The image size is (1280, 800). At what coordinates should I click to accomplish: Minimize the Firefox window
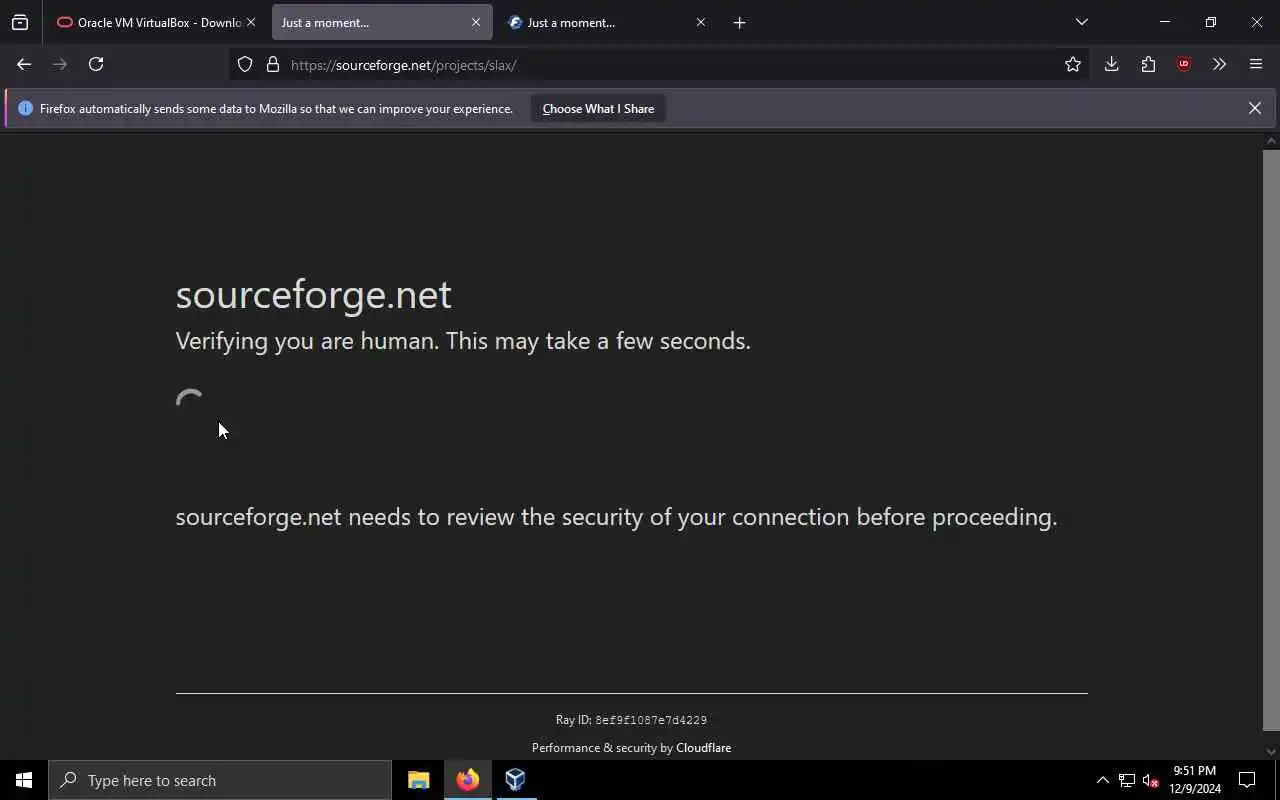click(1164, 22)
